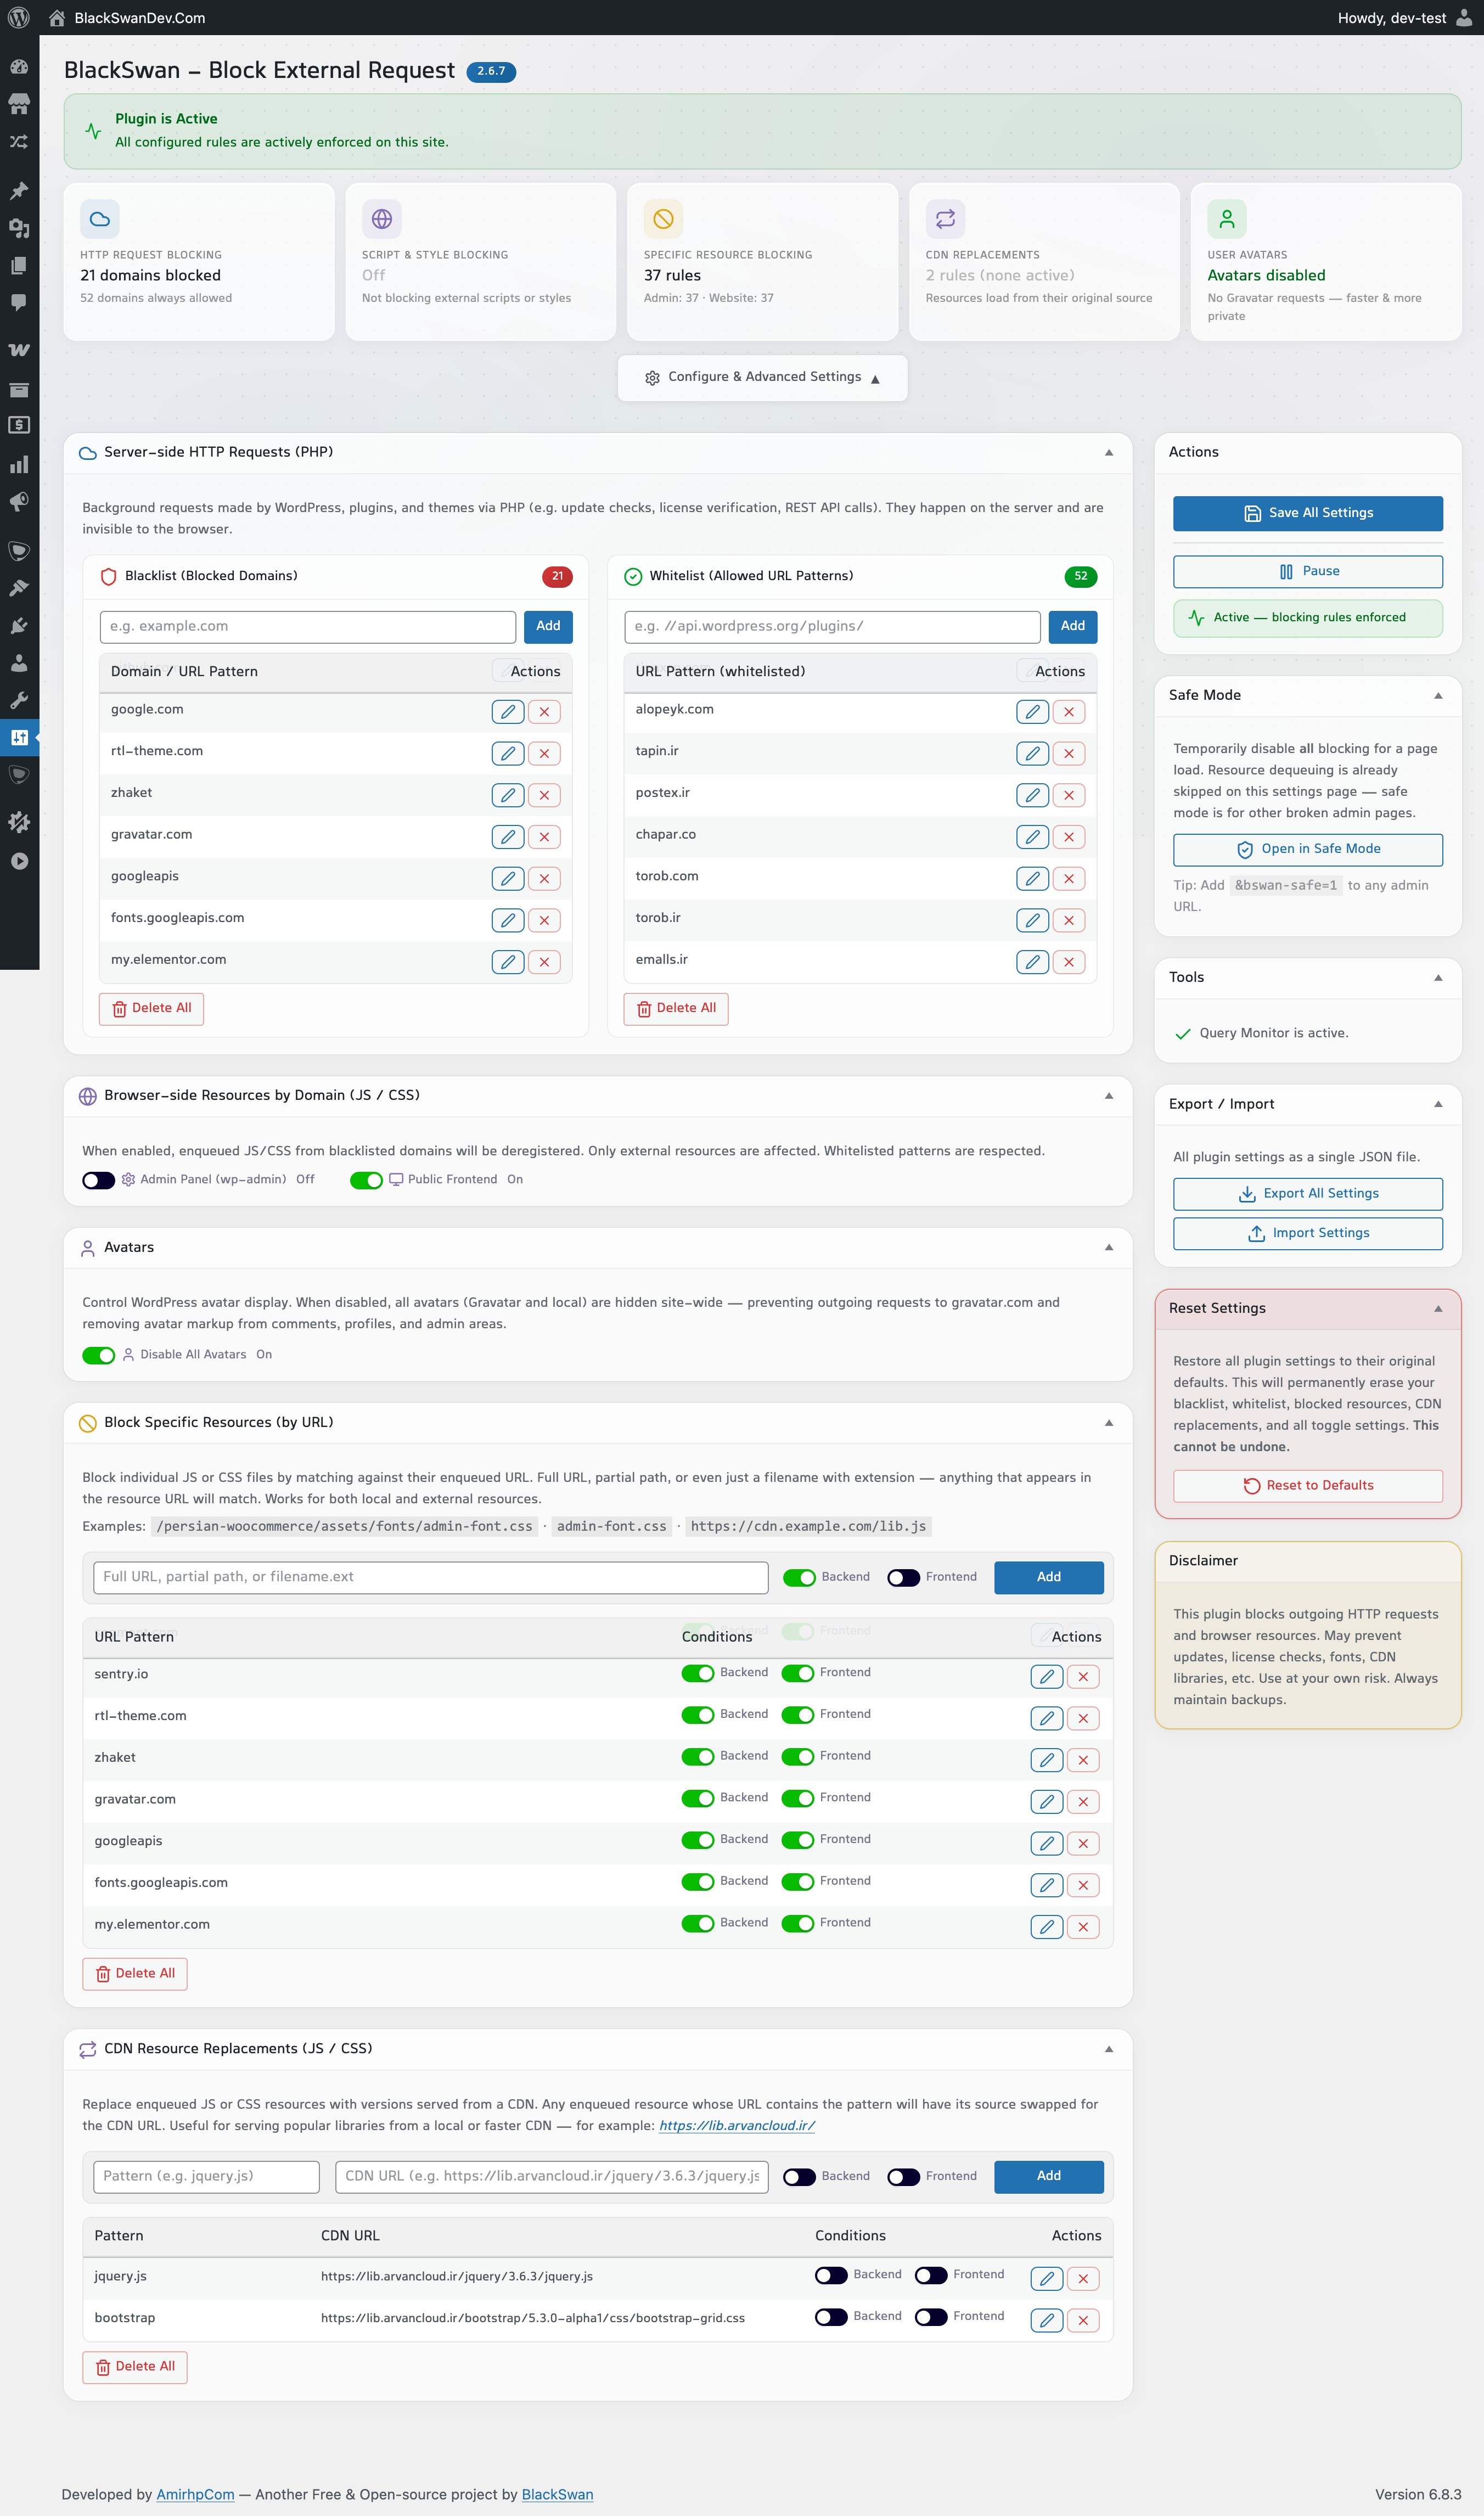The width and height of the screenshot is (1484, 2517).
Task: Select the megaphone marketing icon in the sidebar
Action: [x=20, y=501]
